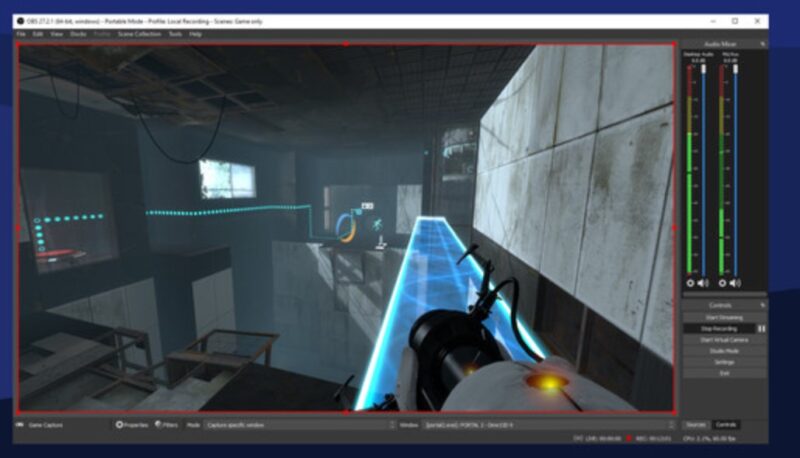Click Start Virtual Camera button
Screen dimensions: 800x458
[724, 340]
